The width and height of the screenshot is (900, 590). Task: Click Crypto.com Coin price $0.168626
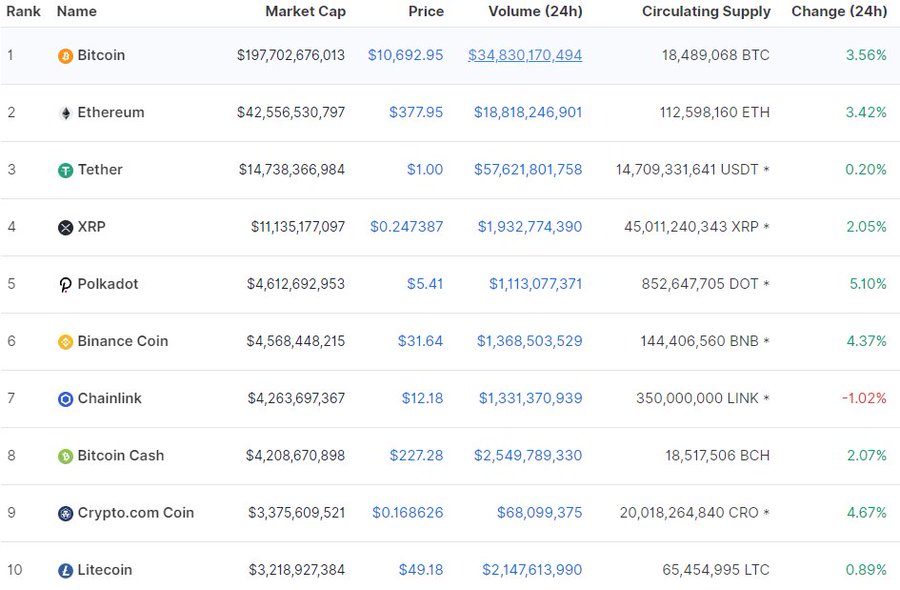tap(408, 513)
